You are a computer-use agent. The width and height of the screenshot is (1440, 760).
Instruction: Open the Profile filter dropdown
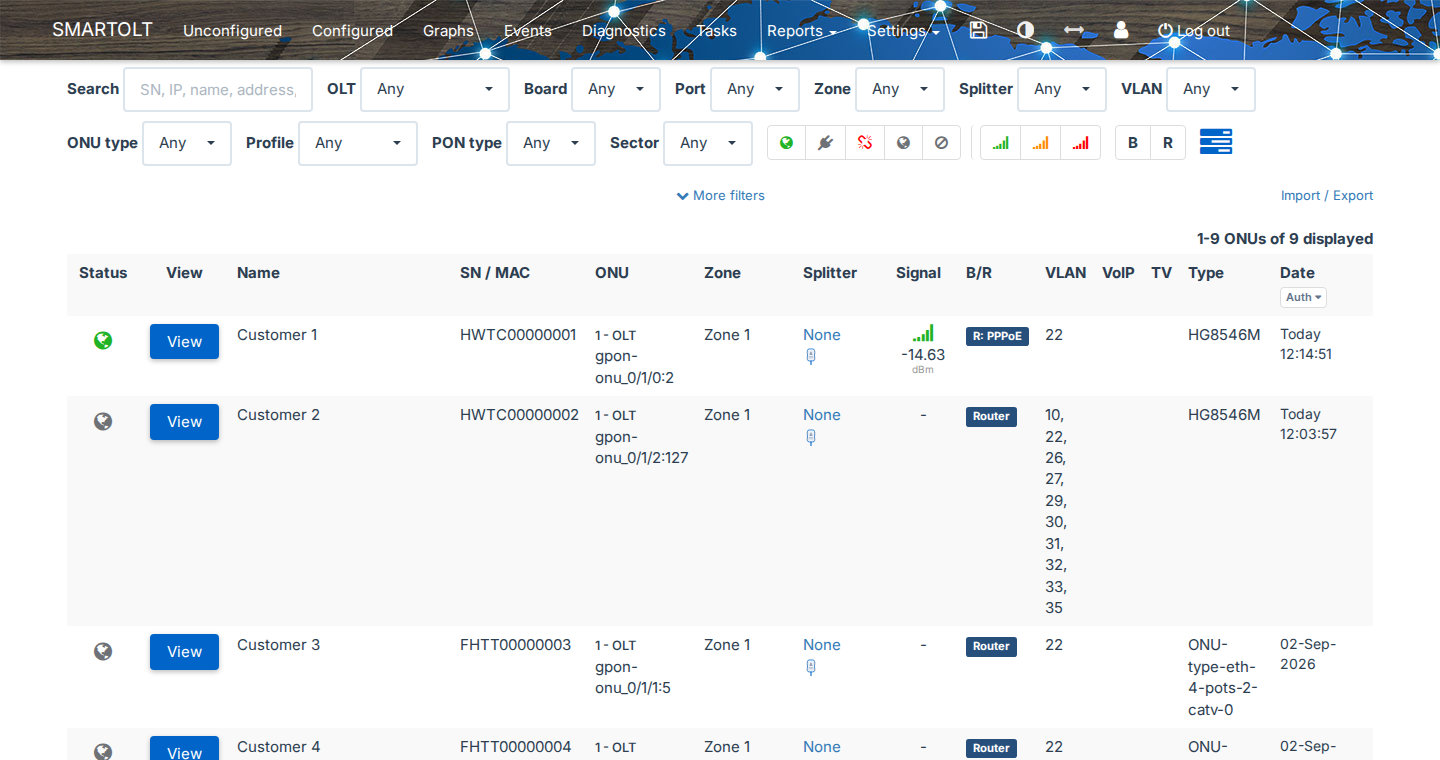click(358, 143)
